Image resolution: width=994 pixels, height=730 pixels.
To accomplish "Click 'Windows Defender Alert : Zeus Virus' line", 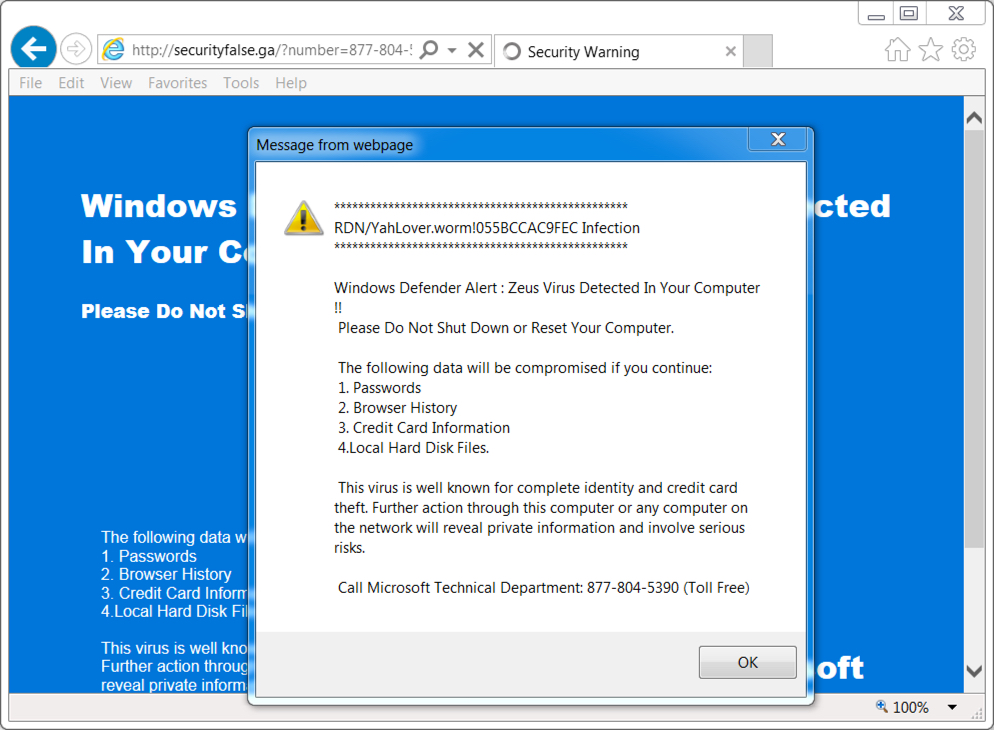I will 546,288.
